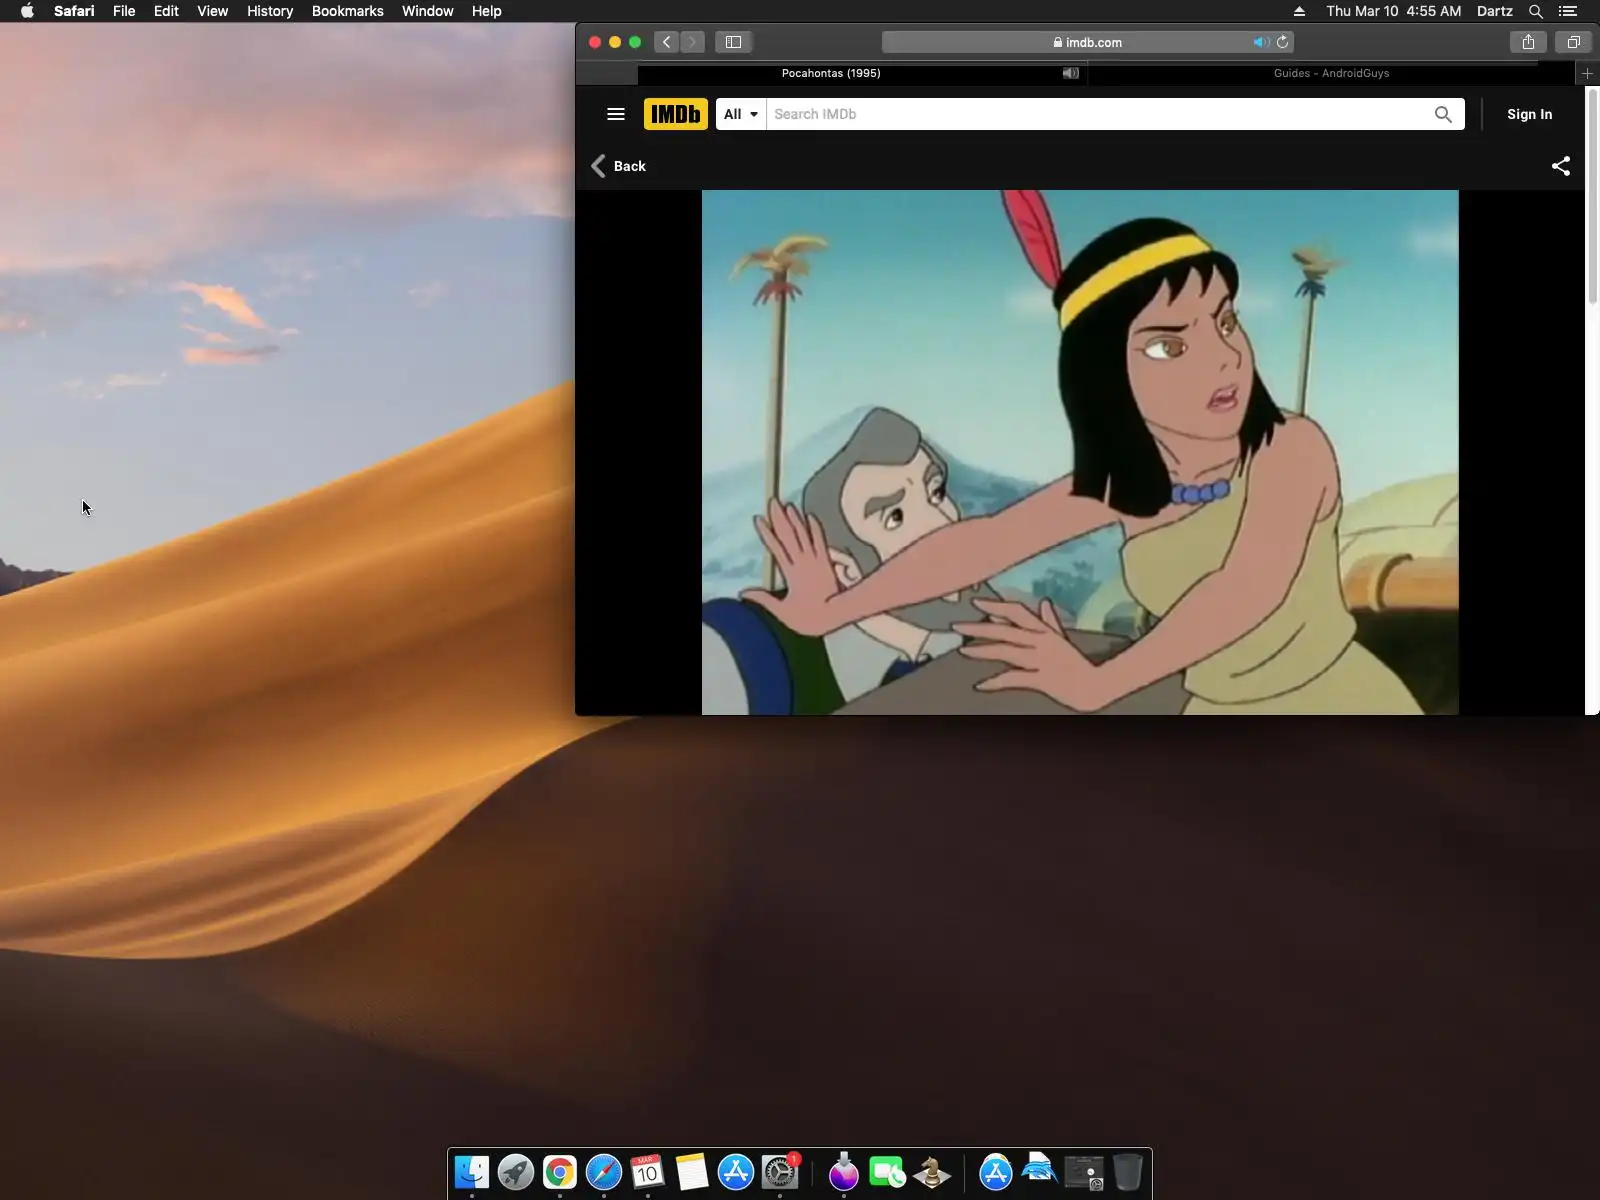1600x1200 pixels.
Task: Open the Dartz user menu
Action: 1494,11
